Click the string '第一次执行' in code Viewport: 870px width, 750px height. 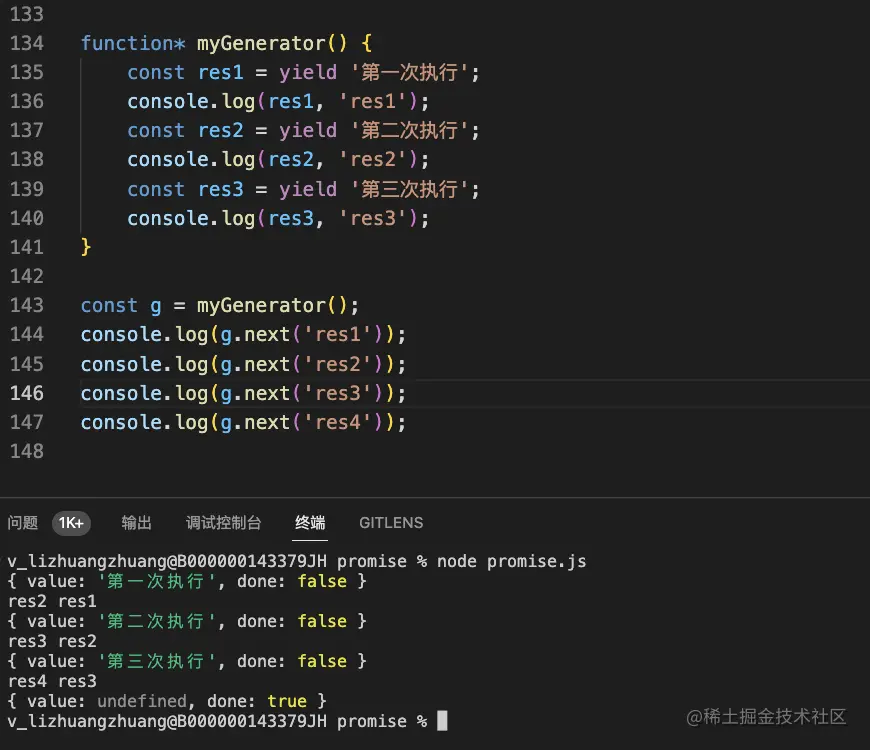coord(409,73)
